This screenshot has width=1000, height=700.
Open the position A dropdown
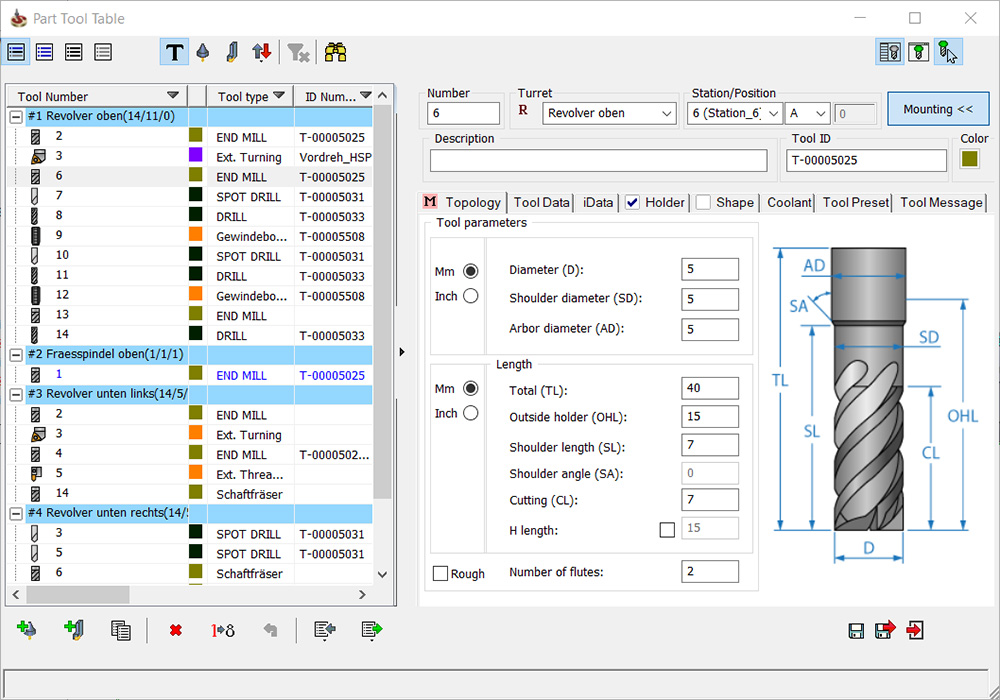pyautogui.click(x=807, y=113)
